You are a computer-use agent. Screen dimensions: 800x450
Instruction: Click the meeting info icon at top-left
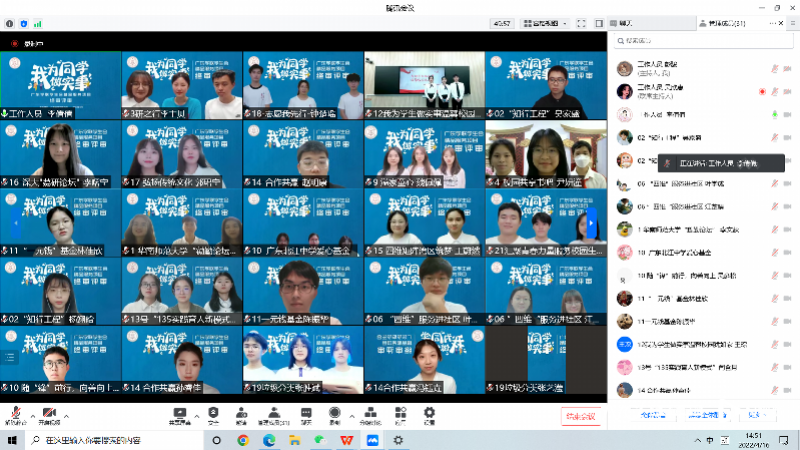coord(10,23)
